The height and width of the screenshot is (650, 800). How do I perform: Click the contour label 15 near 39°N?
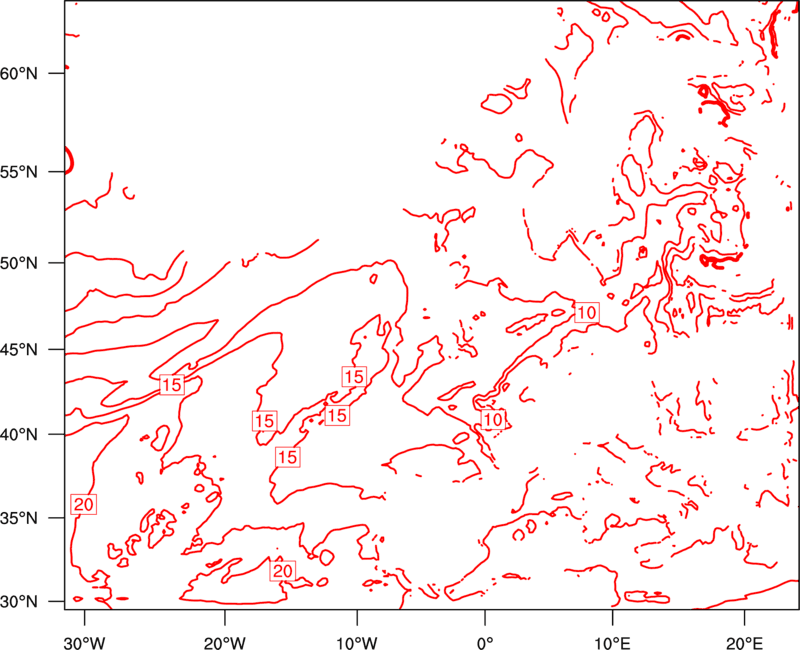point(288,457)
